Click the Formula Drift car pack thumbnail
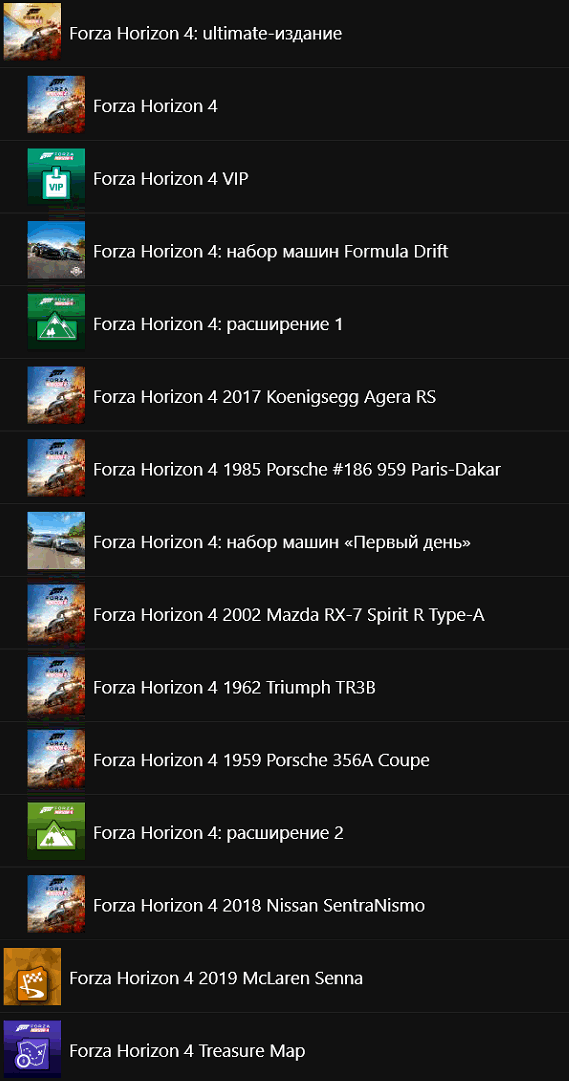 pyautogui.click(x=56, y=250)
